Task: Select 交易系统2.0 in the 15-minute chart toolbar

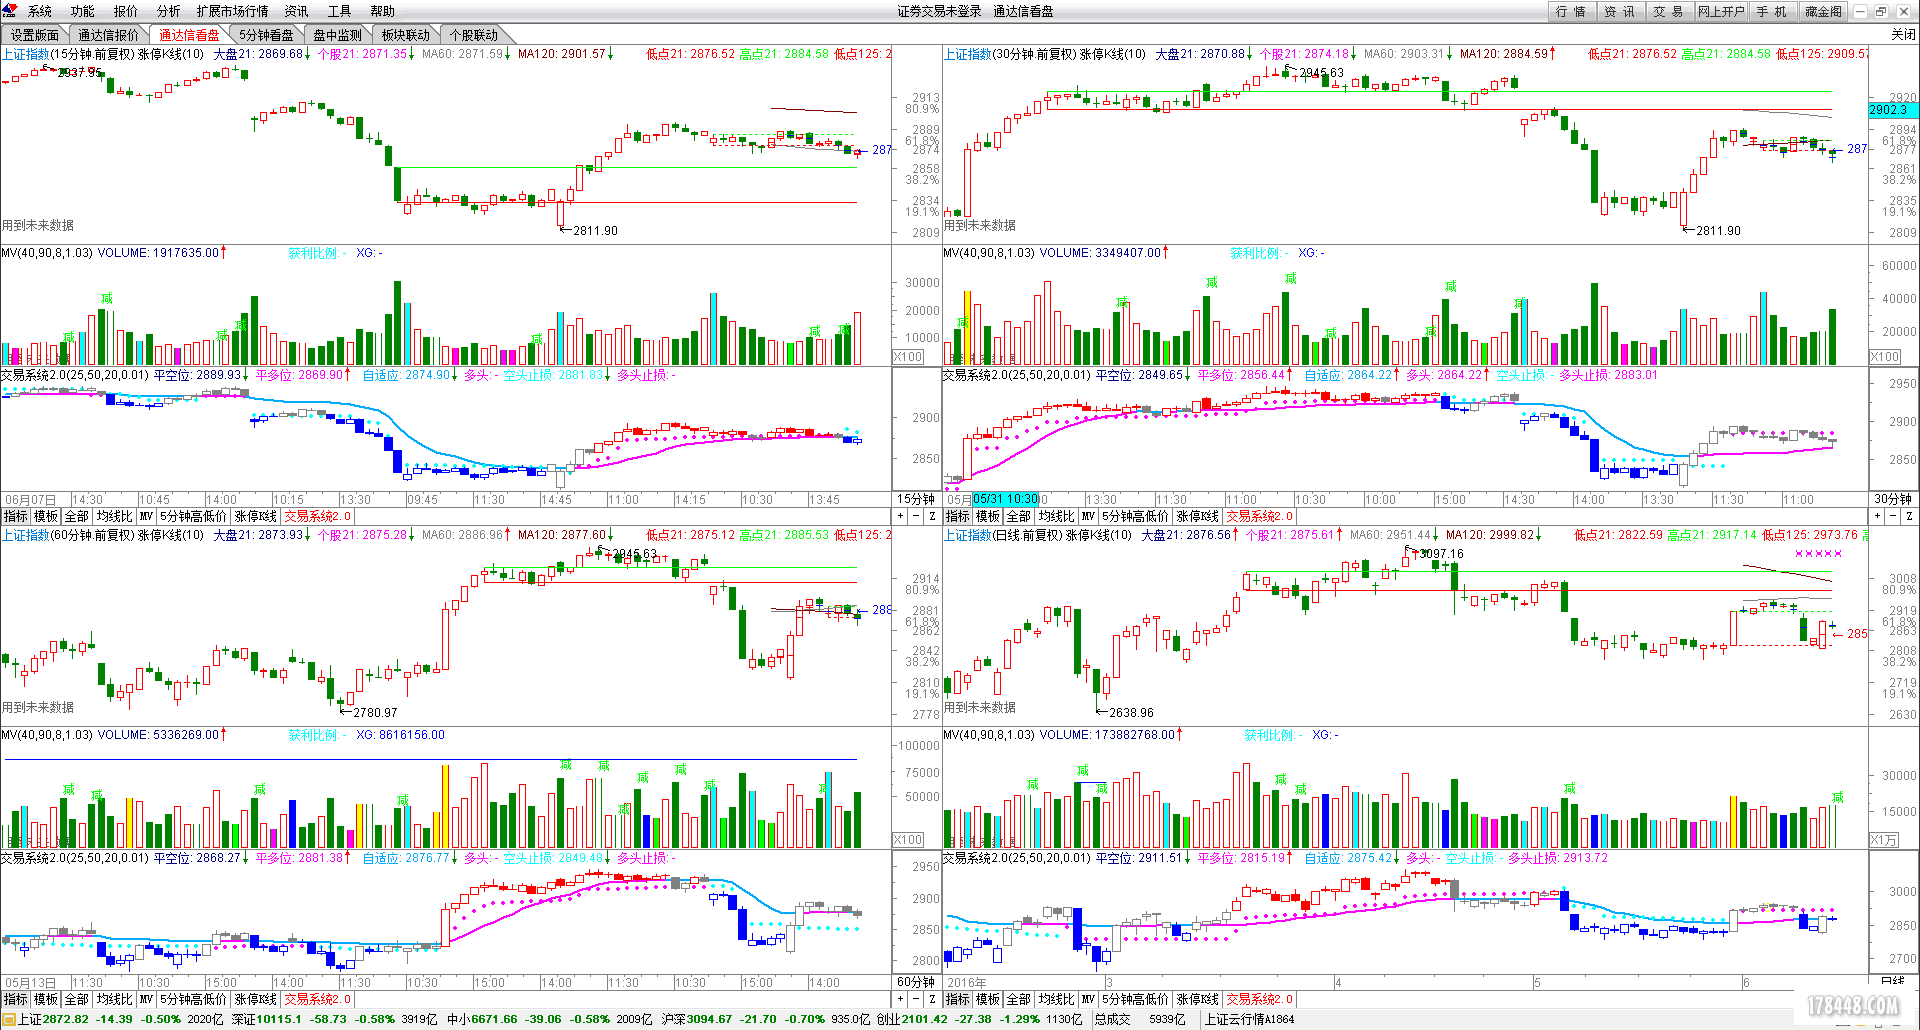Action: (317, 516)
